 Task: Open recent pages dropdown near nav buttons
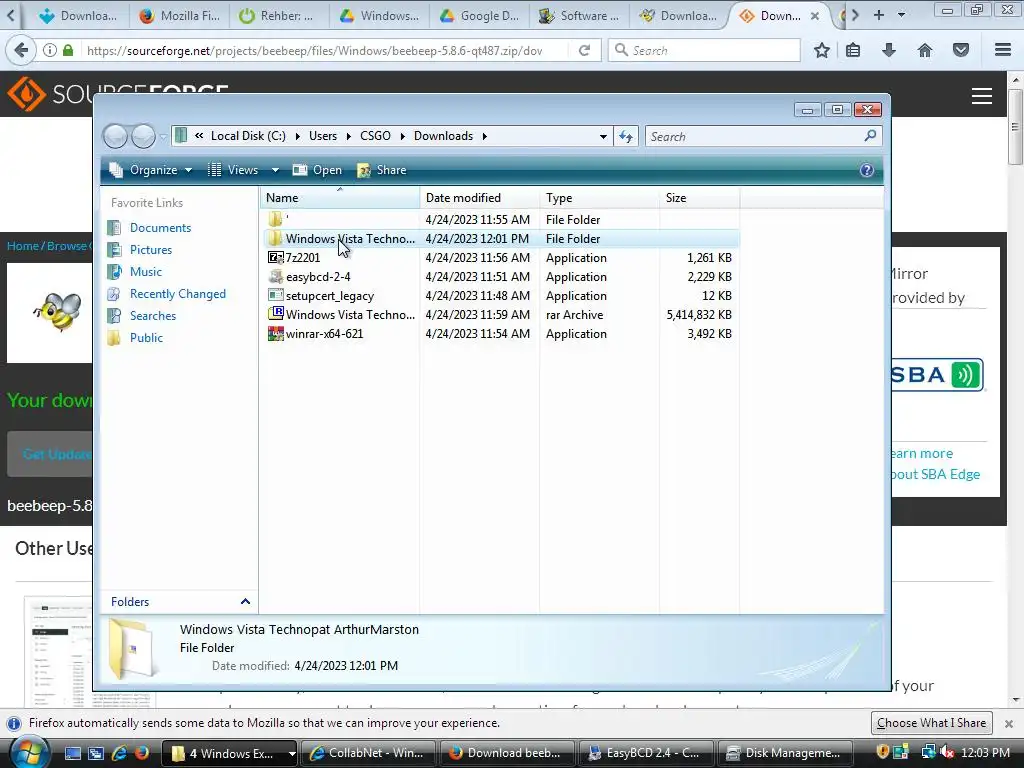coord(163,136)
